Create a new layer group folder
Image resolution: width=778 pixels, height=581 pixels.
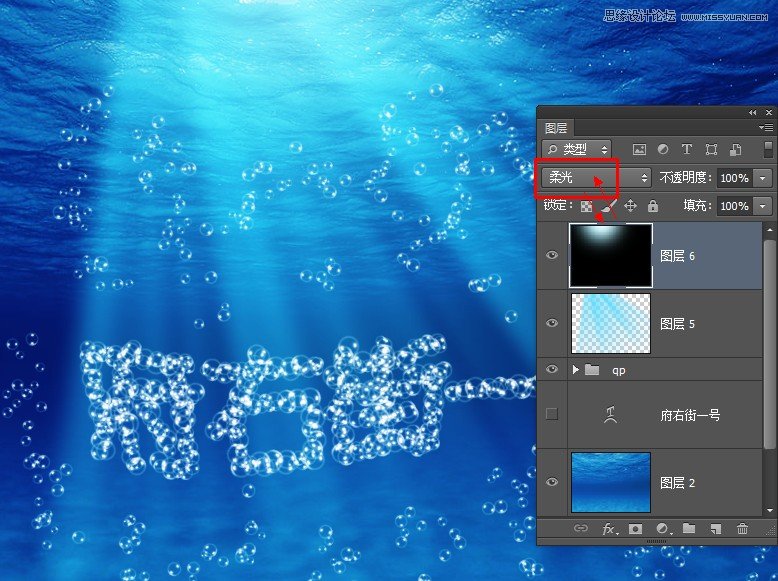[x=689, y=528]
